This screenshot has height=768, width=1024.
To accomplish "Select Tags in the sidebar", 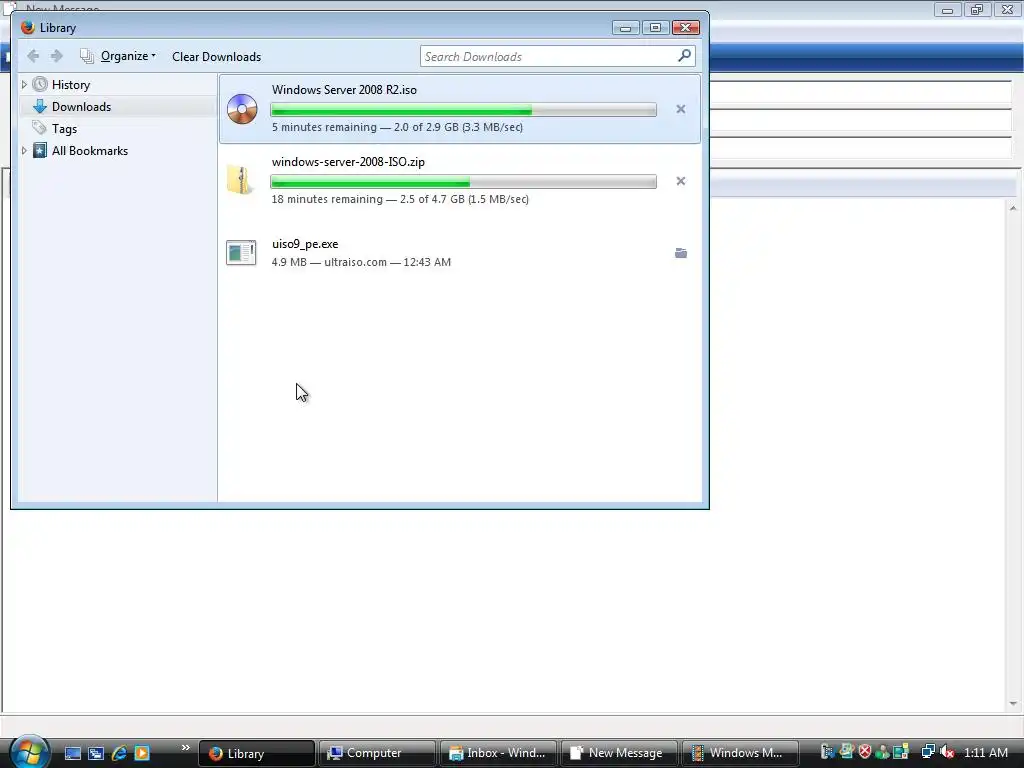I will [x=64, y=129].
